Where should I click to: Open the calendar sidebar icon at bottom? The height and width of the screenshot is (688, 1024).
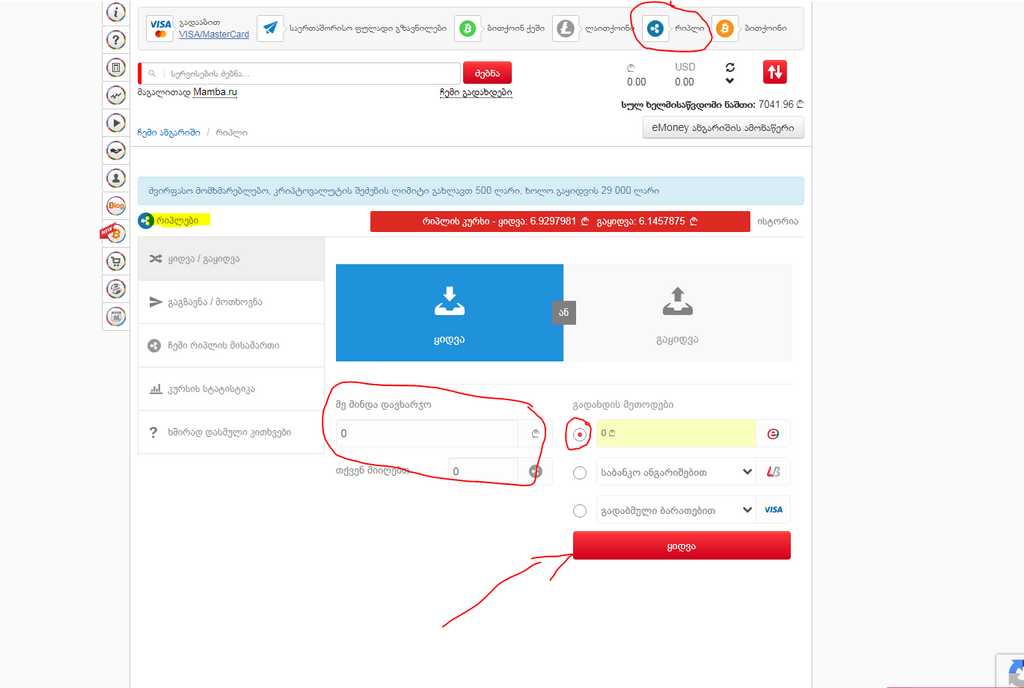coord(116,317)
